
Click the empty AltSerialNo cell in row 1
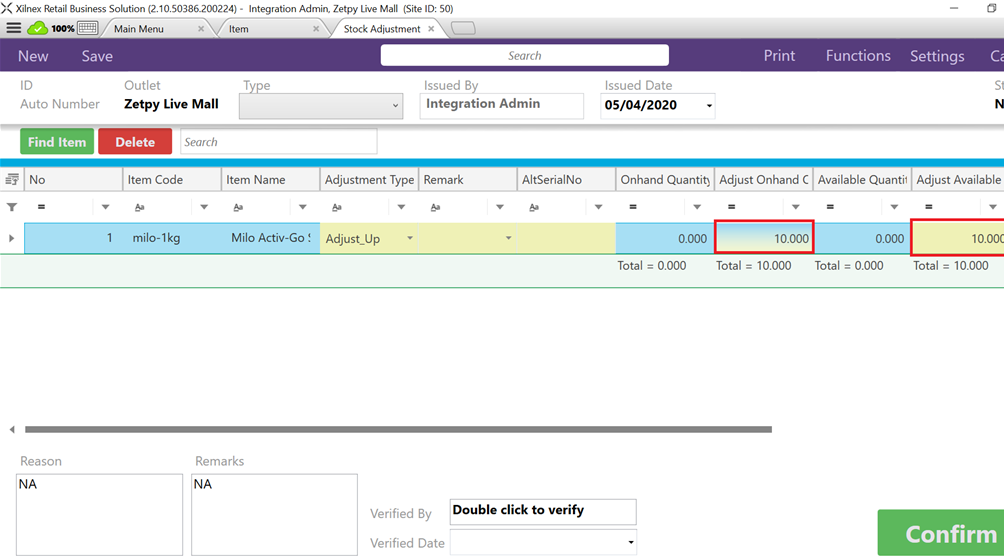click(x=566, y=238)
